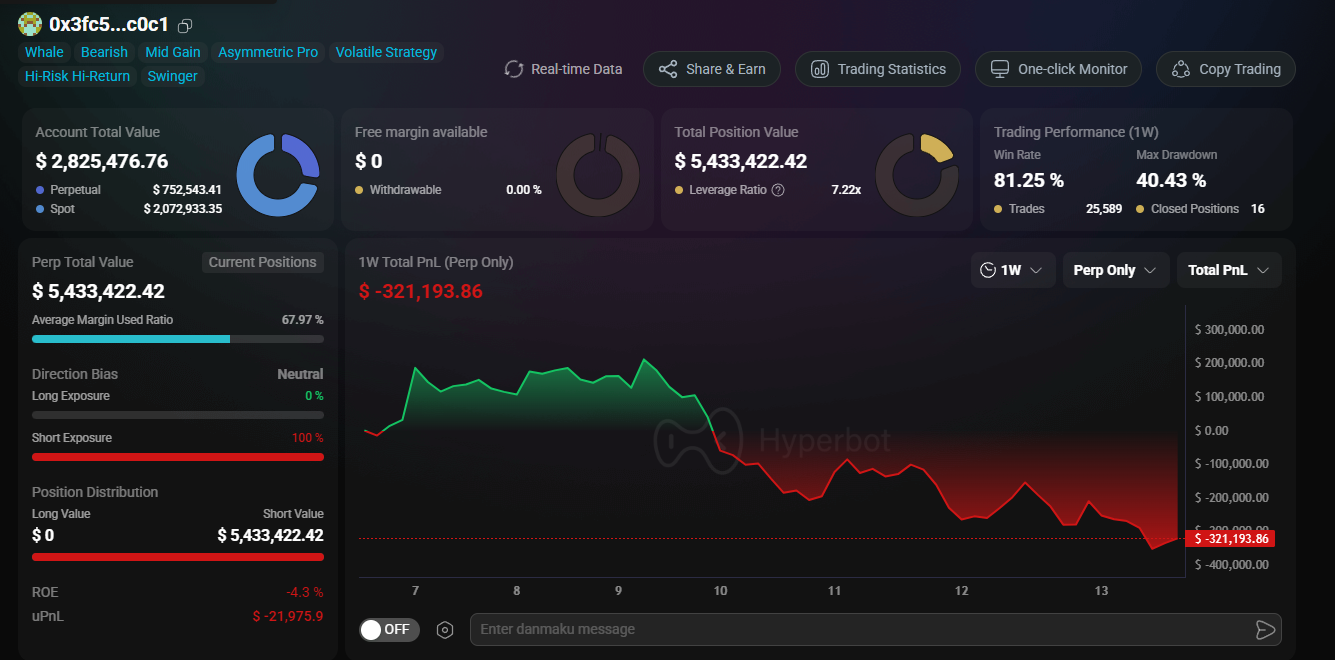Copy the wallet address icon

[184, 25]
